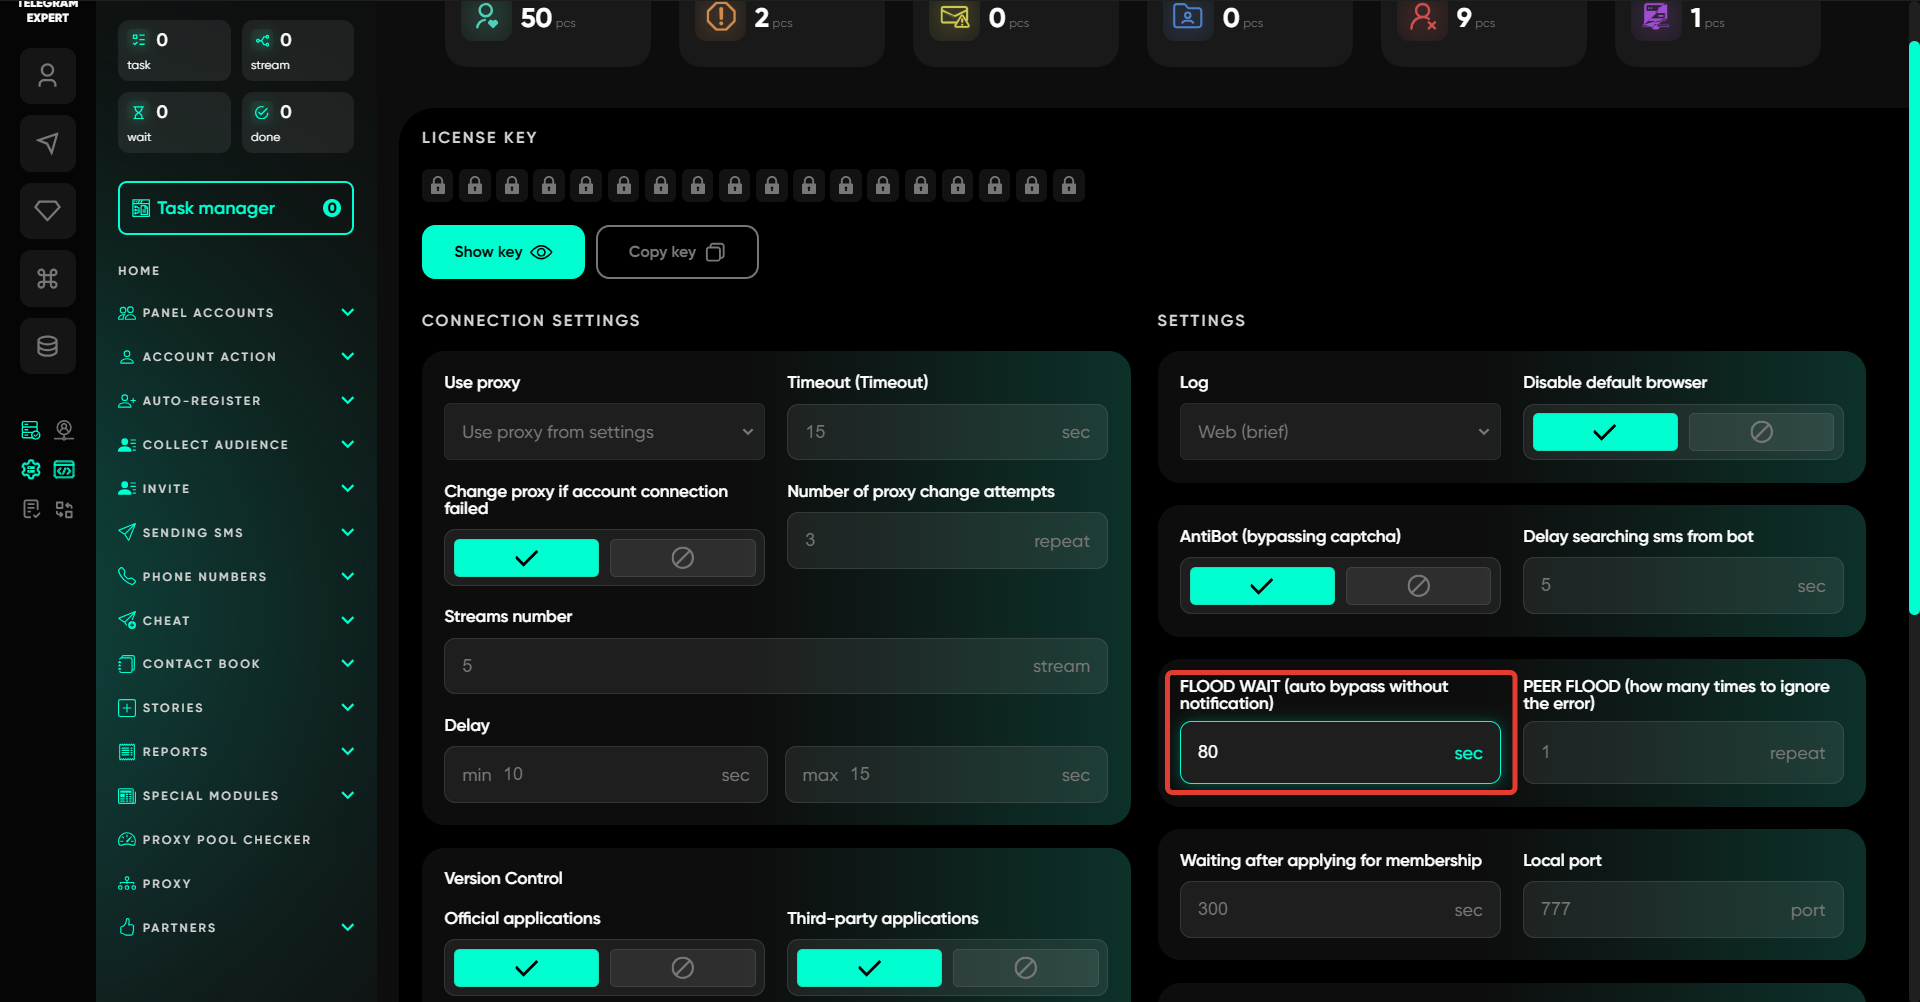Viewport: 1920px width, 1002px height.
Task: Click the vertical page scrollbar
Action: pos(1913,330)
